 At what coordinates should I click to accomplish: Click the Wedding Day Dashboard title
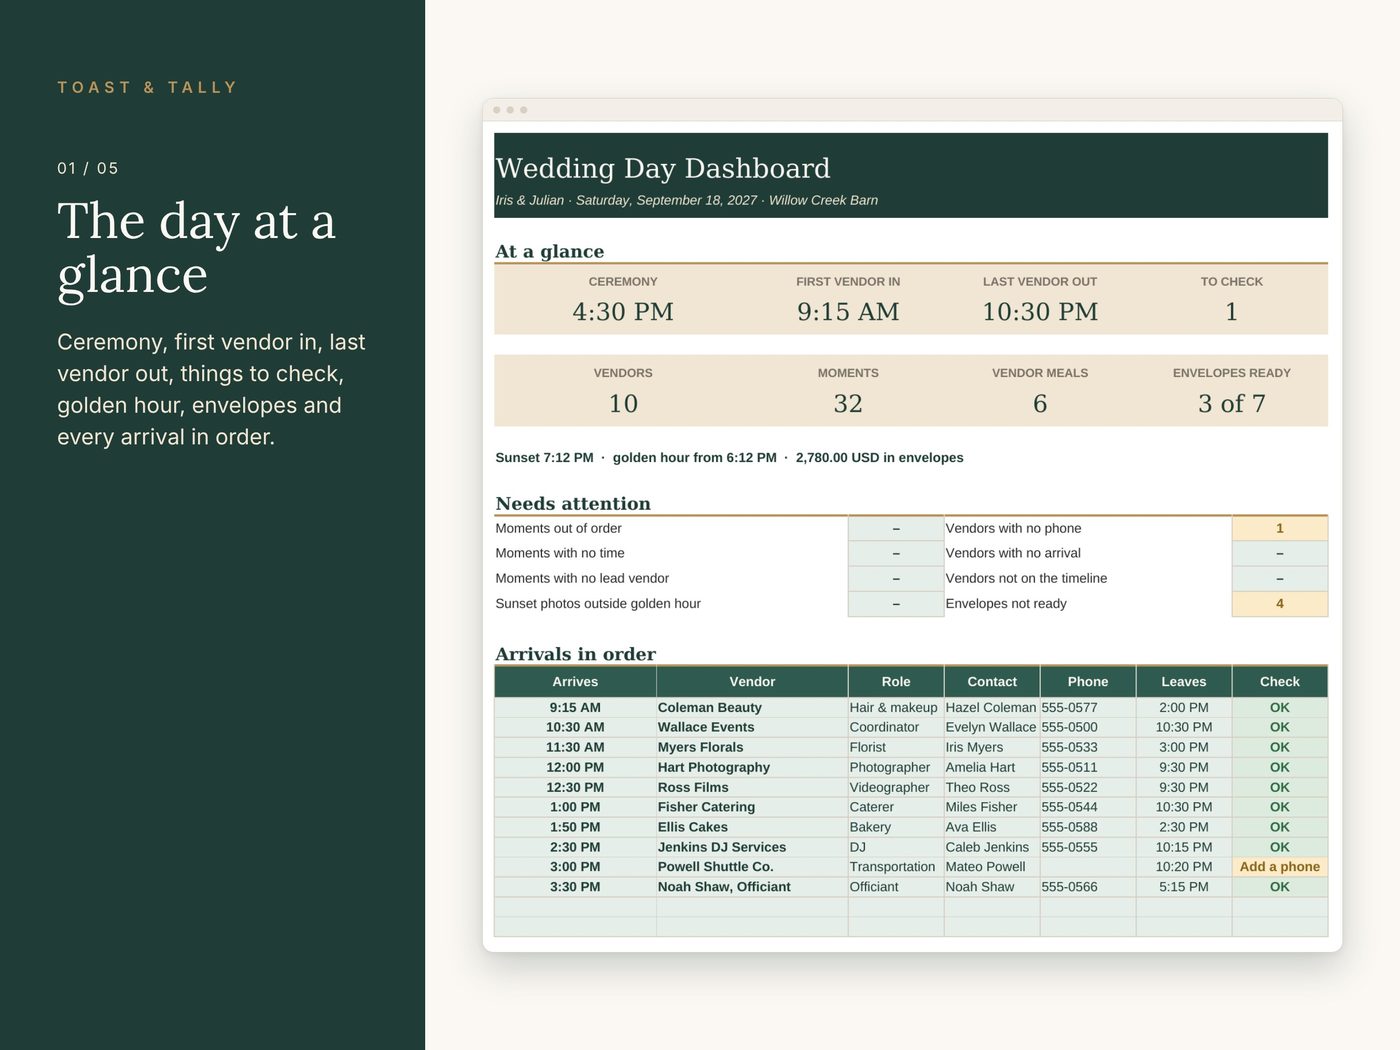coord(663,168)
